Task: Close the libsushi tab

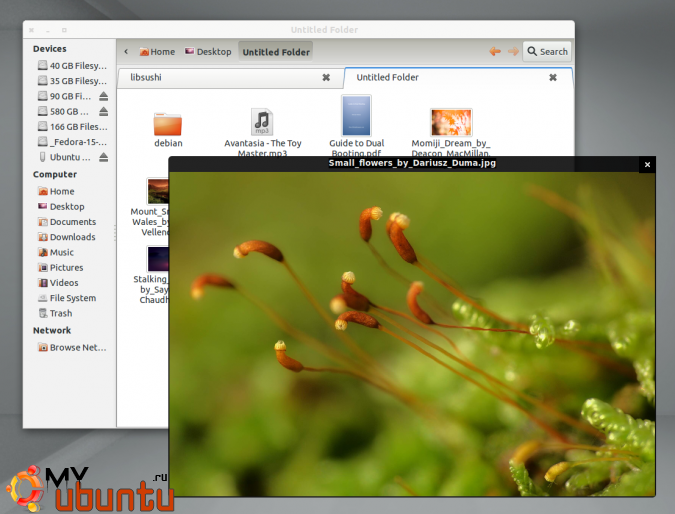Action: [326, 77]
